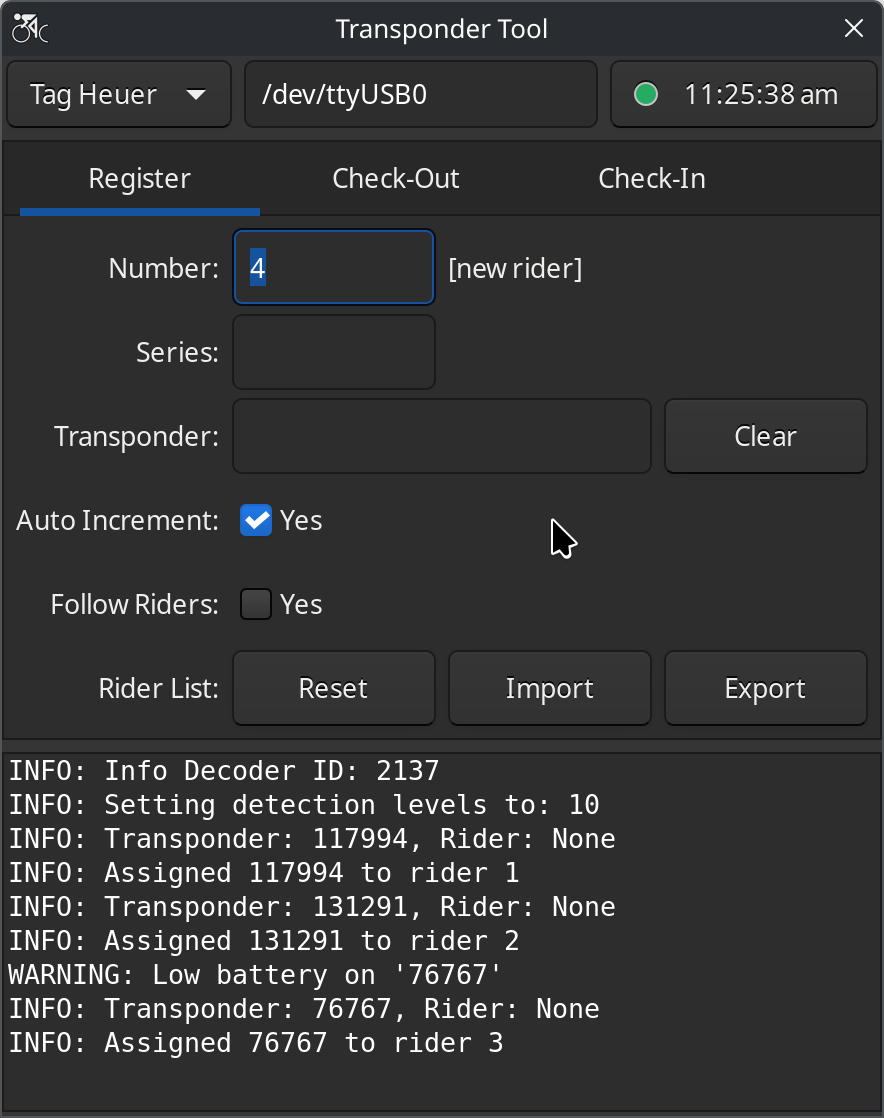Click the Clear button
The height and width of the screenshot is (1118, 884).
pos(766,436)
